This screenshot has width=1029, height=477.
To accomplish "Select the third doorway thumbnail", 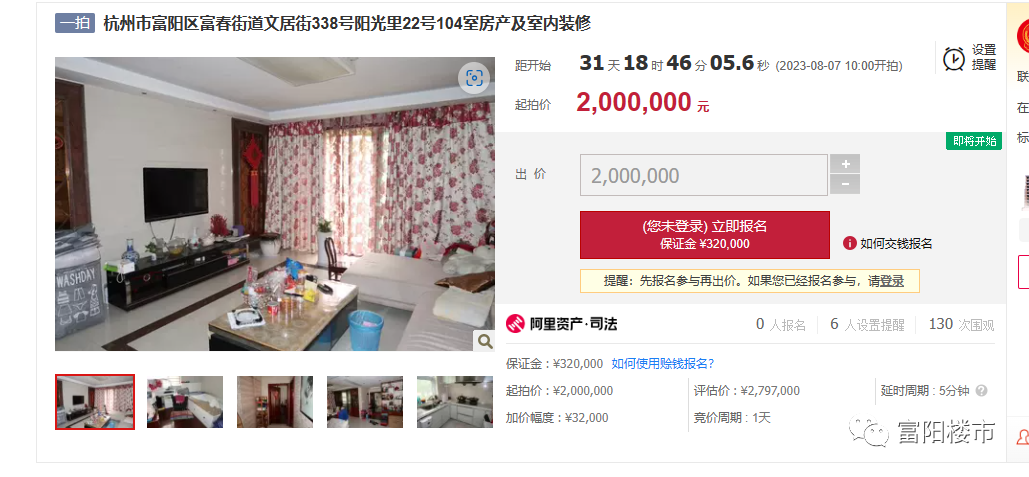I will pyautogui.click(x=275, y=402).
